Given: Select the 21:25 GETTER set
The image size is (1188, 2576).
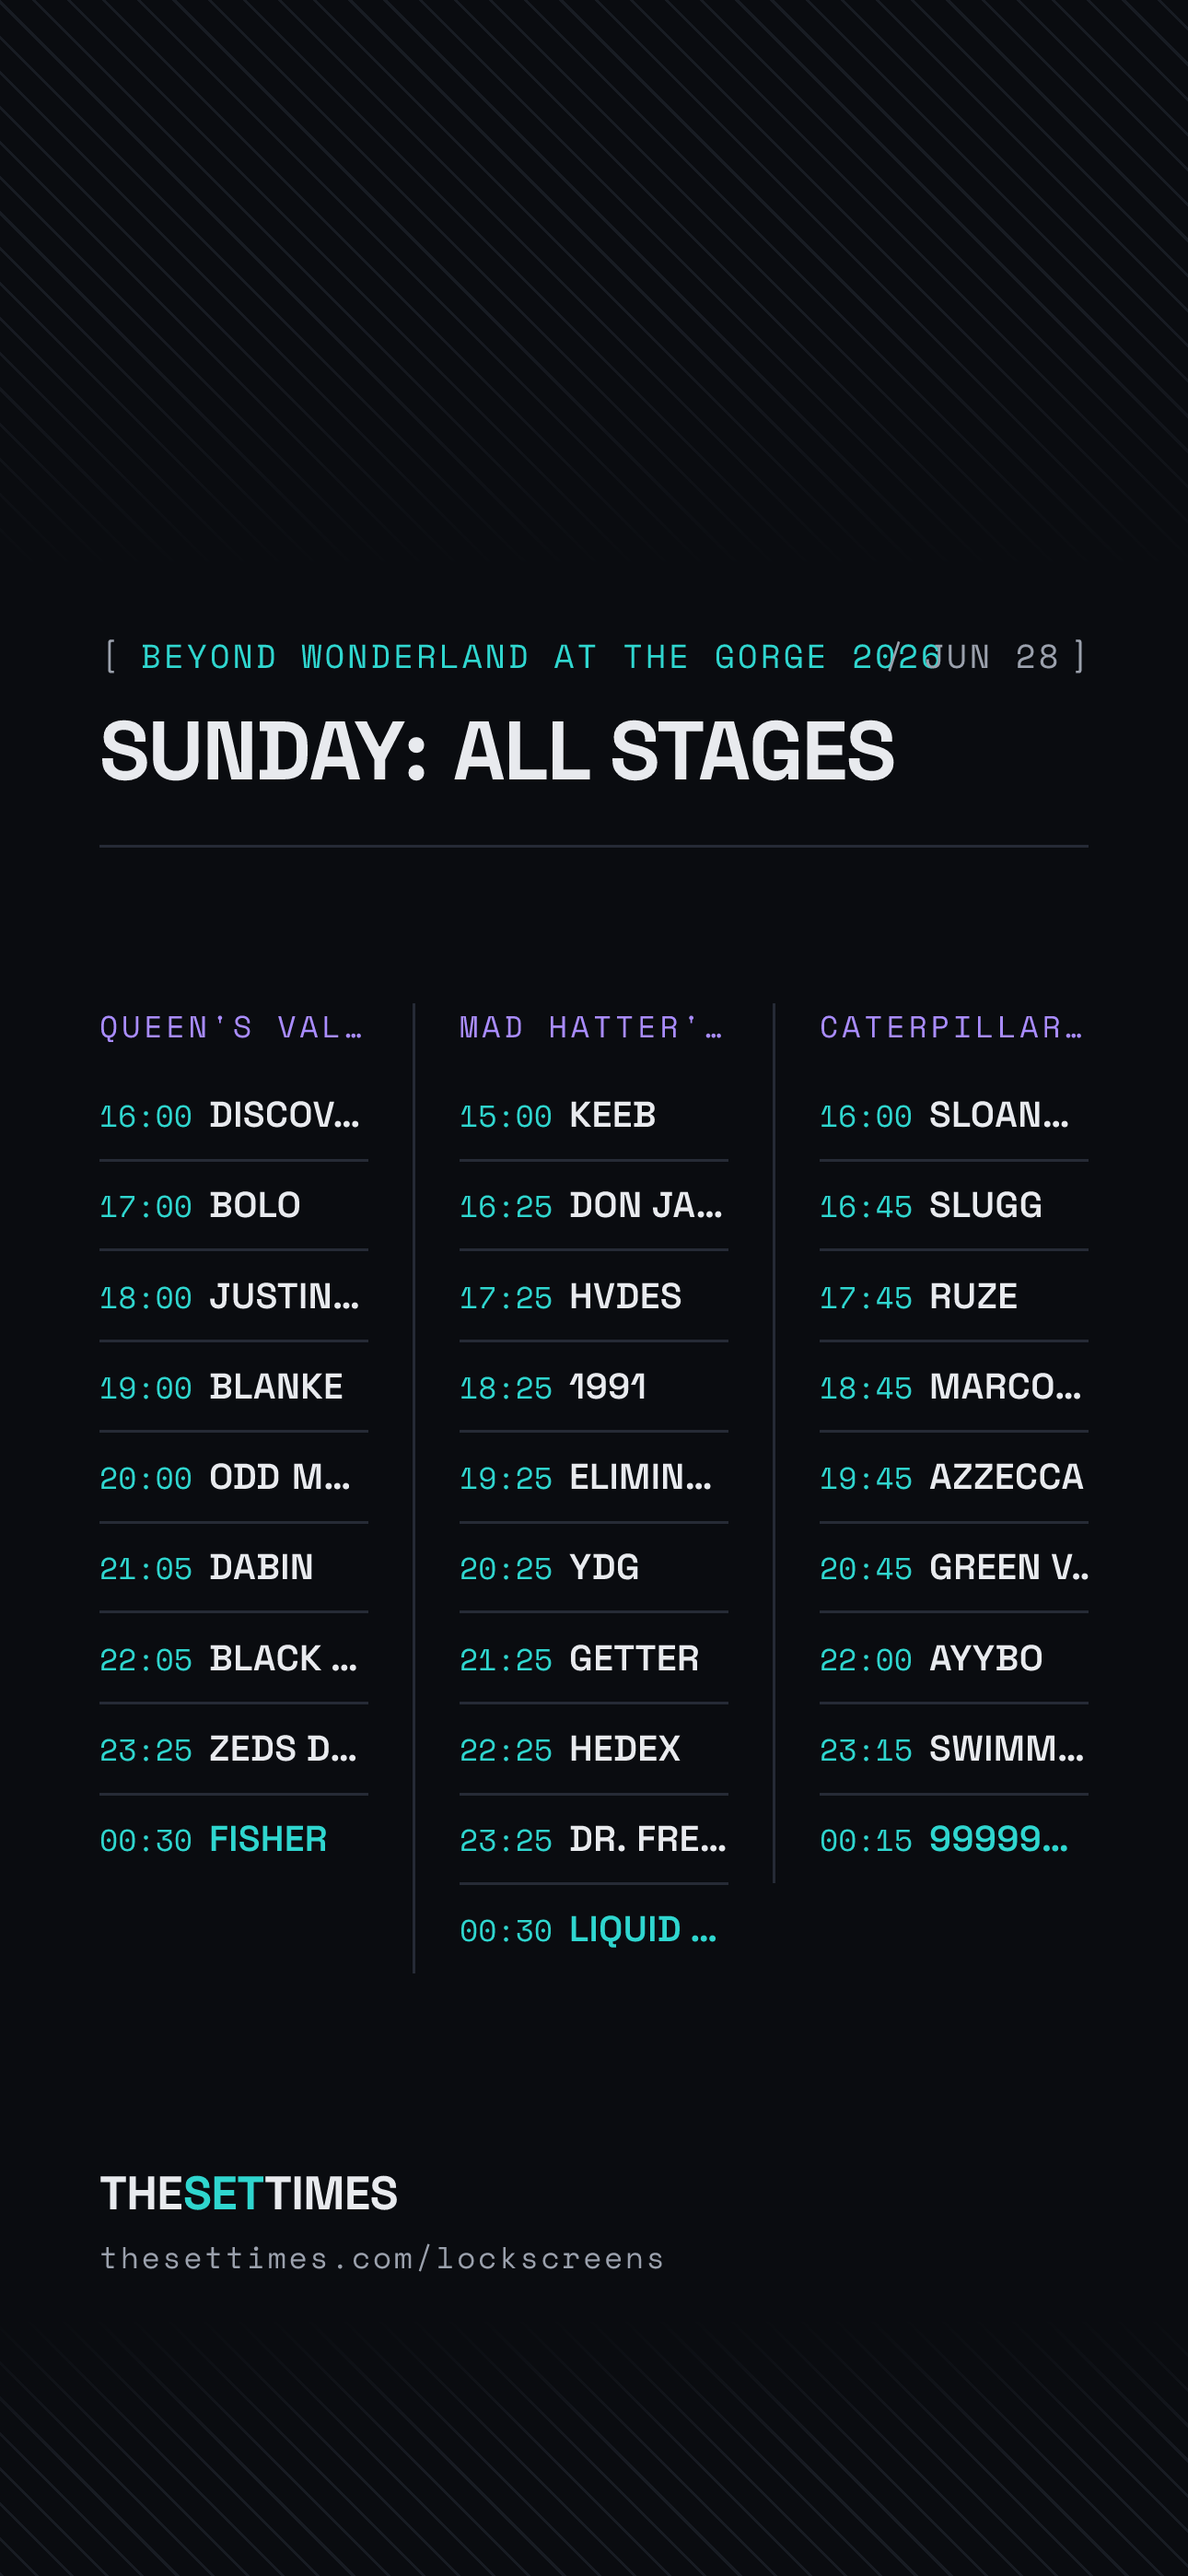Looking at the screenshot, I should click(594, 1658).
